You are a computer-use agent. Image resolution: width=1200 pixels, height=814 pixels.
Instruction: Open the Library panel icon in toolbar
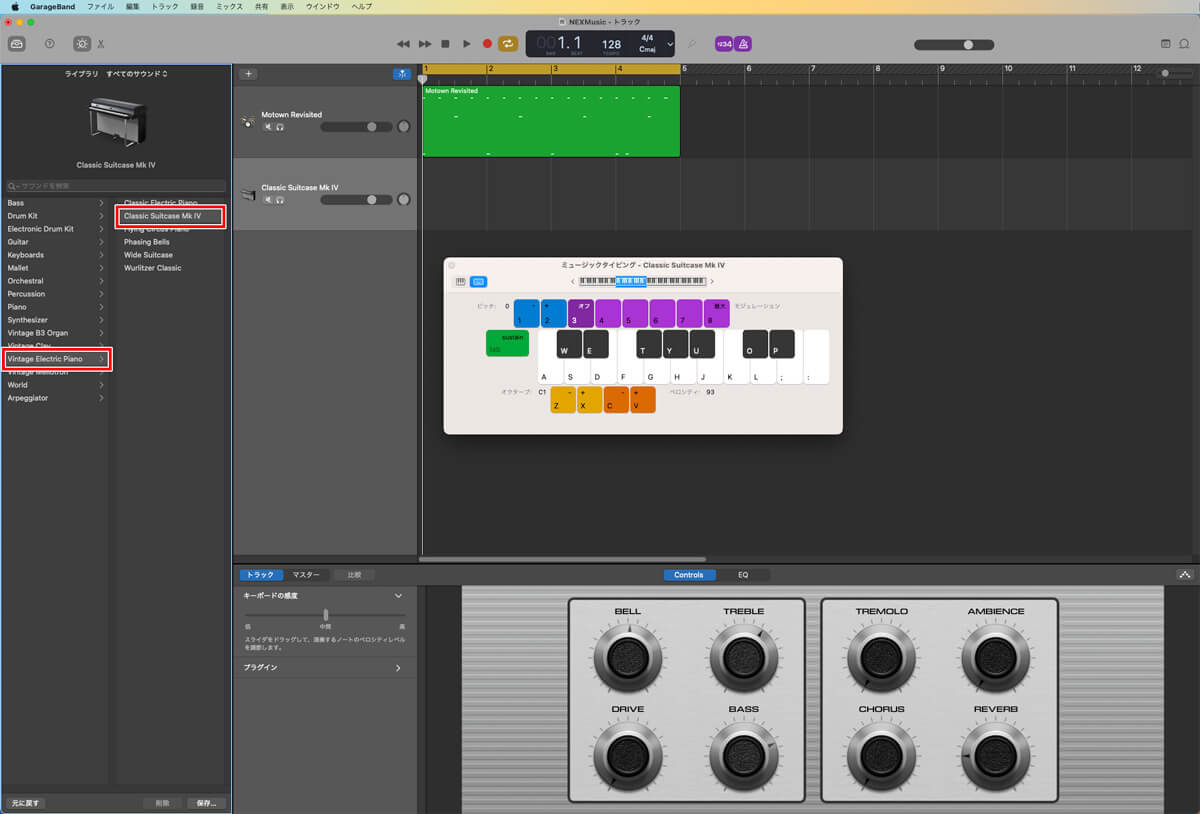pos(17,44)
